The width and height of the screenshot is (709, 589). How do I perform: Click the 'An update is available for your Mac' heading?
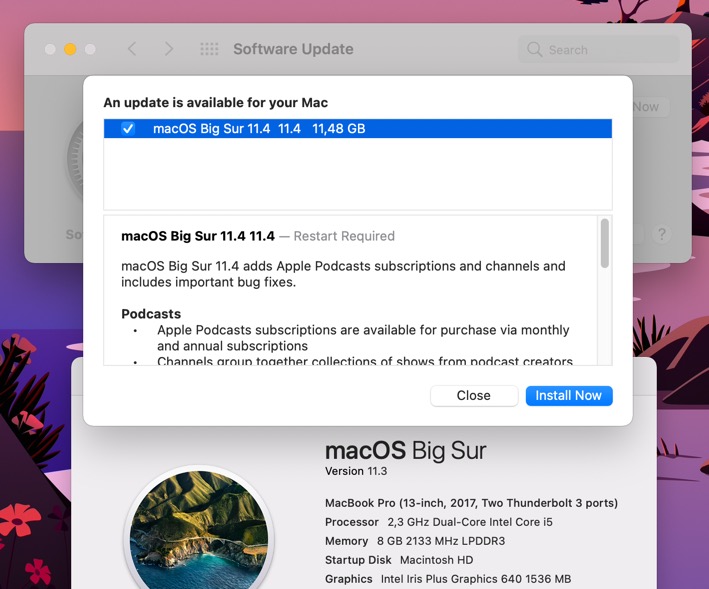pos(216,103)
